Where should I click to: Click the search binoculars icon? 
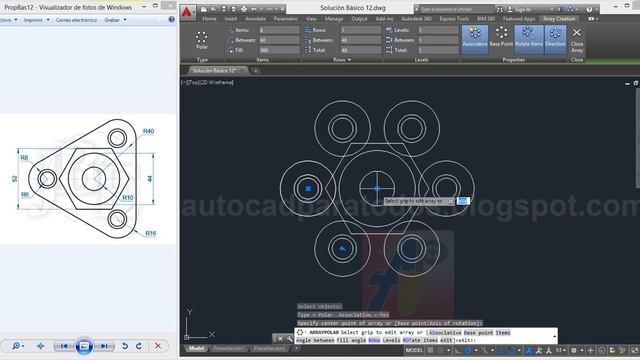pos(500,9)
